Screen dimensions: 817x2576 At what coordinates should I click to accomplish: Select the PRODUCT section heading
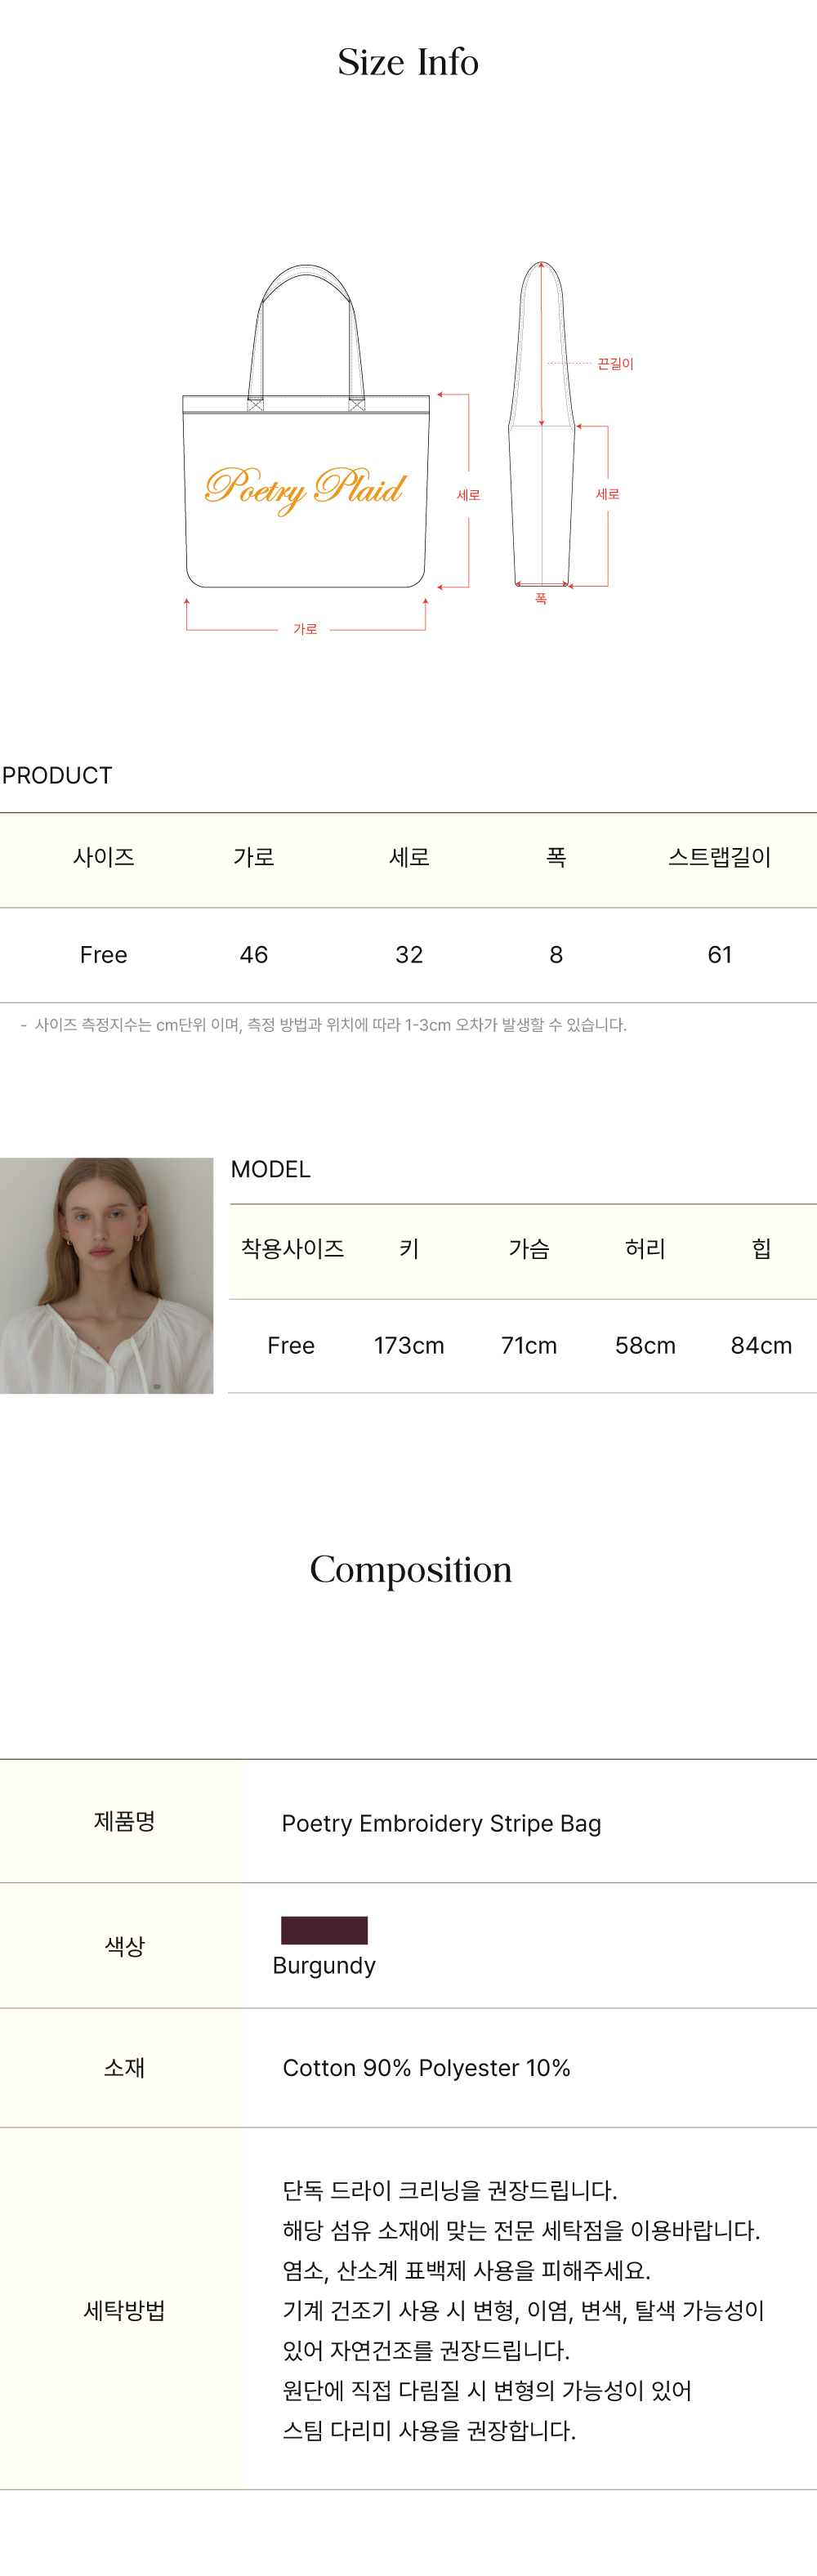click(x=57, y=775)
